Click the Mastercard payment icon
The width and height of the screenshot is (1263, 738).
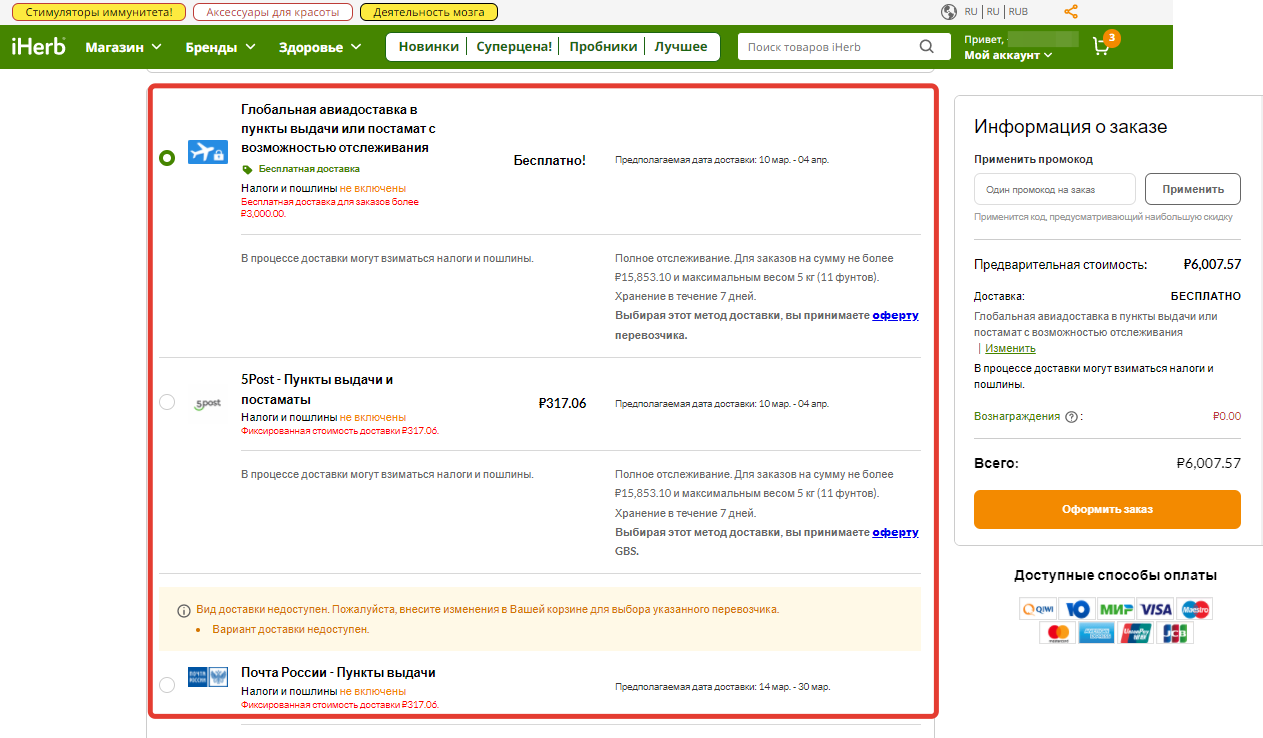tap(1058, 633)
